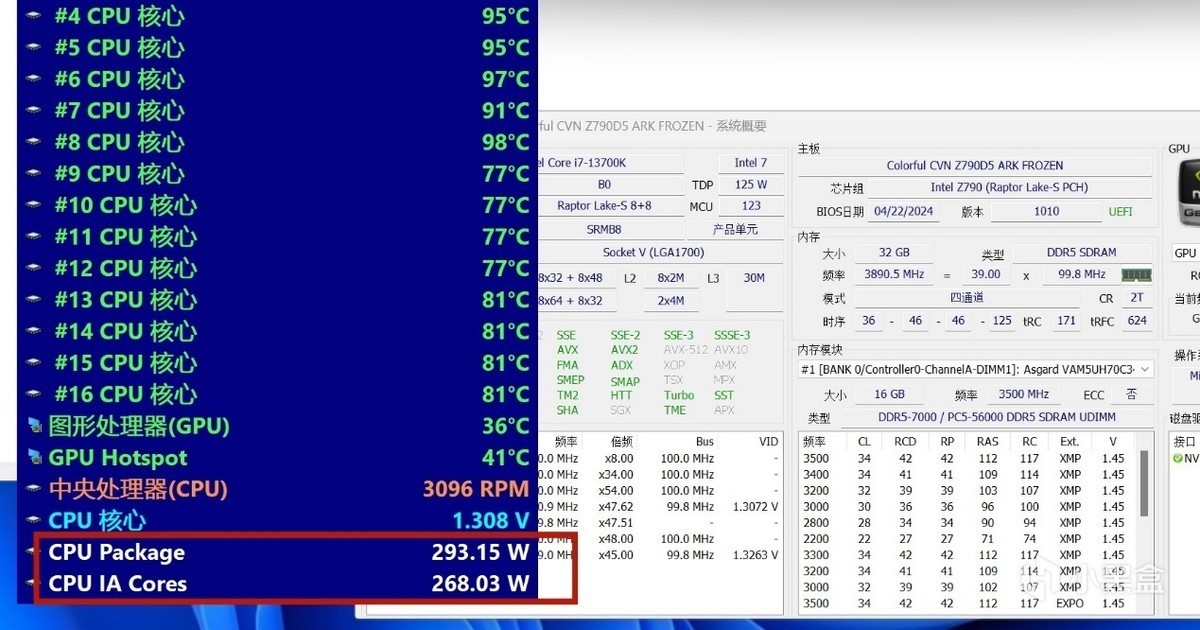1200x630 pixels.
Task: Click the Ext. column header in timings table
Action: click(1070, 441)
